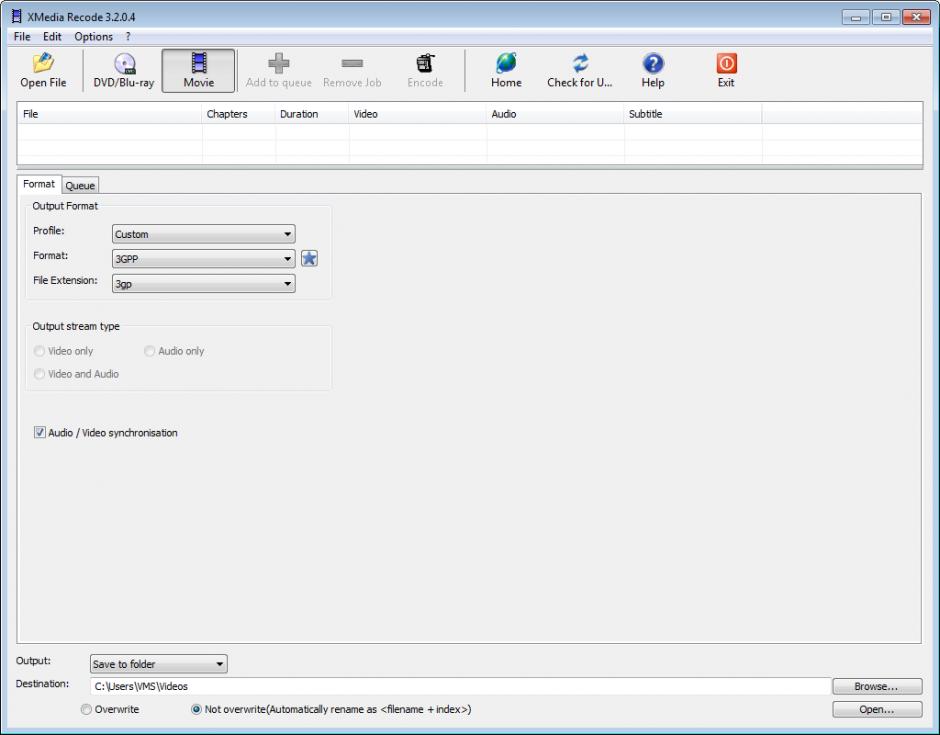Select the Video and Audio radio button
This screenshot has width=940, height=735.
click(40, 373)
